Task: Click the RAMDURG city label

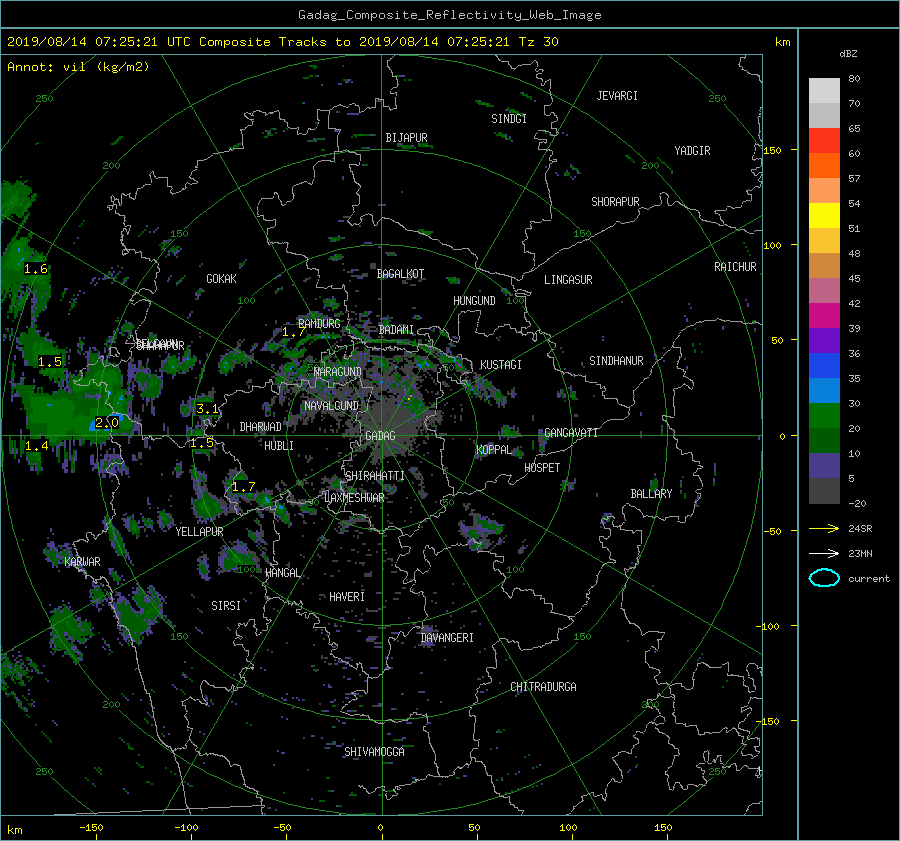Action: point(319,324)
